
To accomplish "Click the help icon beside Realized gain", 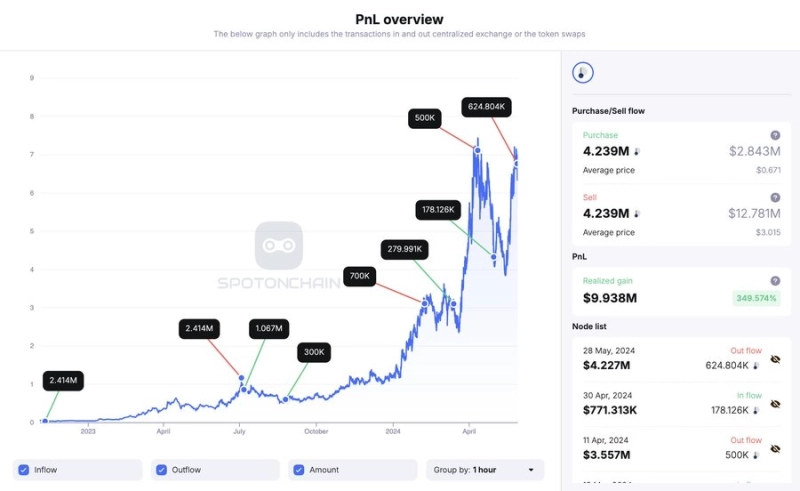I will pos(774,281).
